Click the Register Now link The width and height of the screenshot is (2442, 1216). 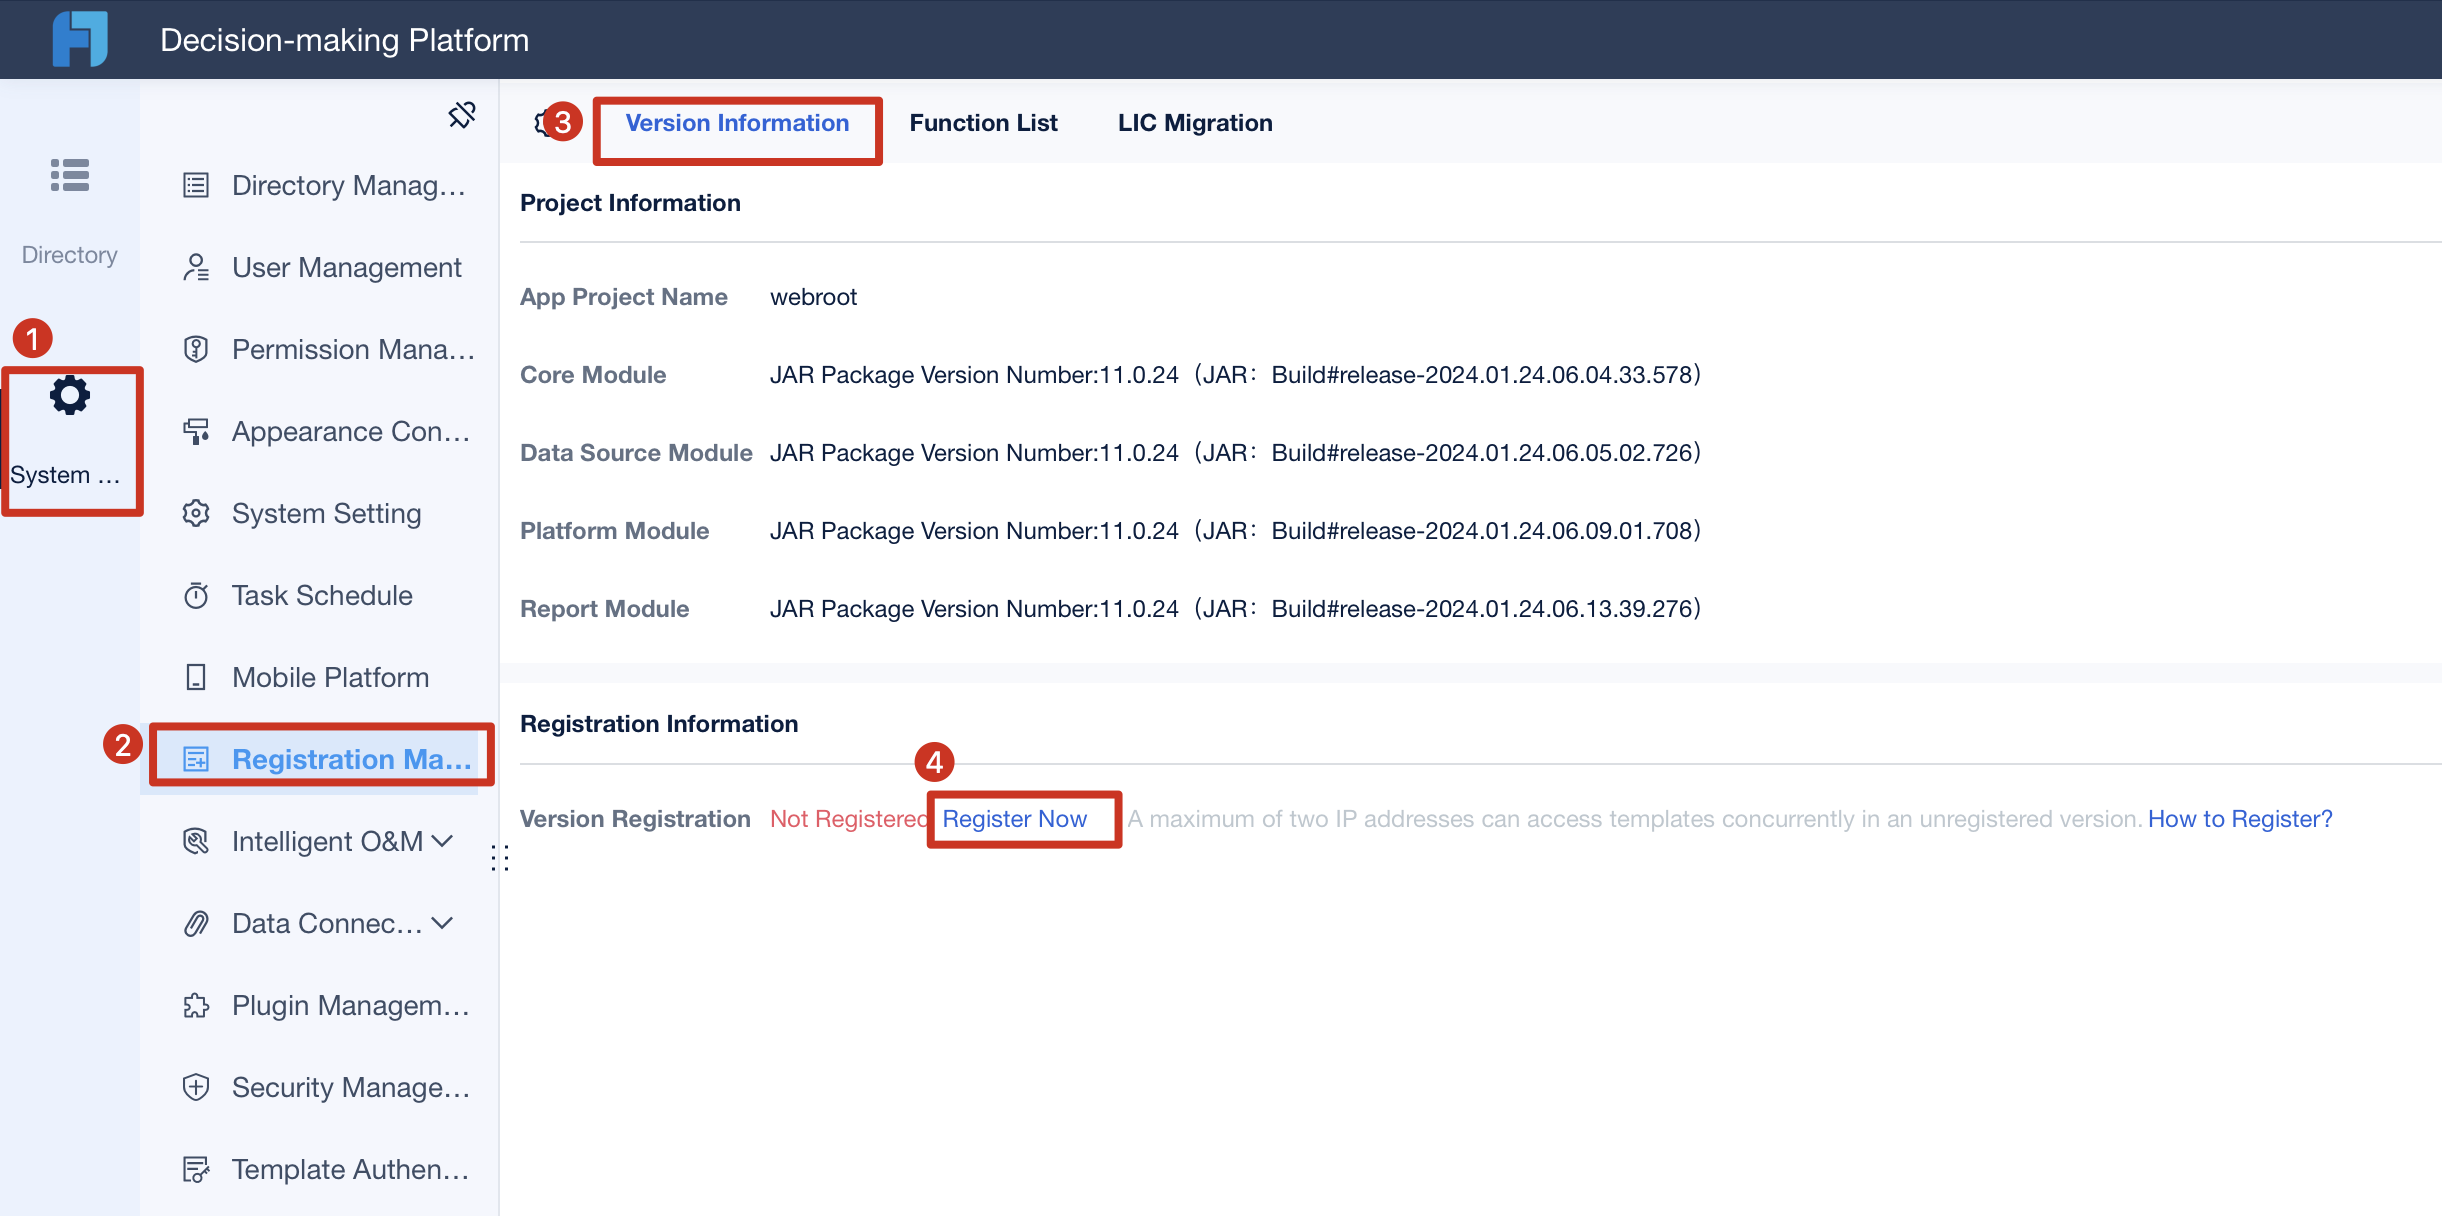tap(1015, 818)
